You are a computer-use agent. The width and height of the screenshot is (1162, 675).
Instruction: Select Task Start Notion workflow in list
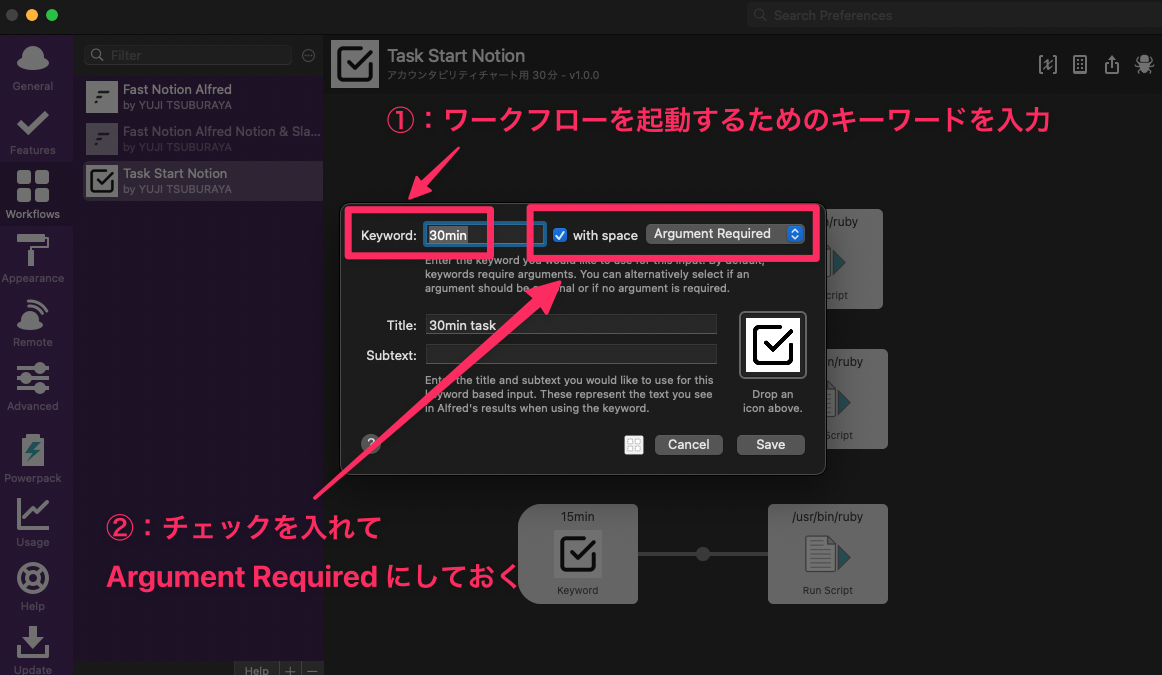[x=203, y=181]
